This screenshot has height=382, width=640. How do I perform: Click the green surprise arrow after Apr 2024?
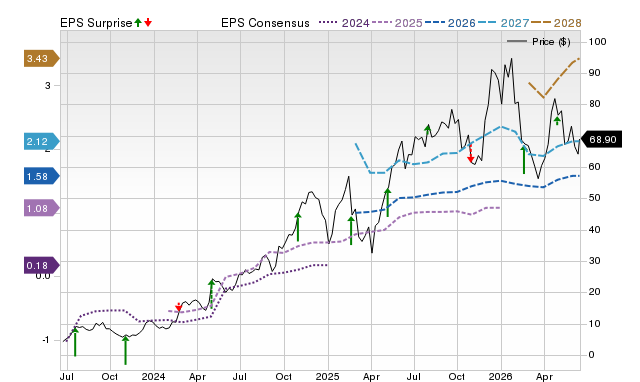click(211, 293)
